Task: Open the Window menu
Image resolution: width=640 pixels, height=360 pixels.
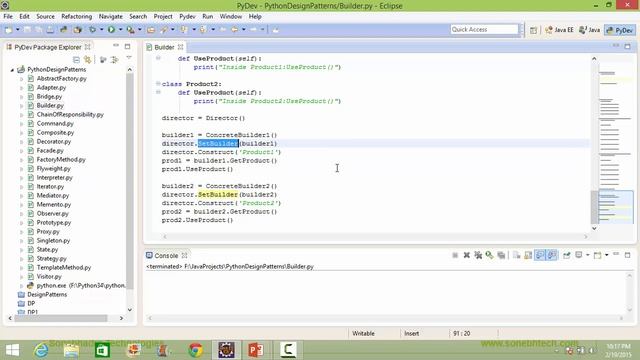Action: click(231, 16)
